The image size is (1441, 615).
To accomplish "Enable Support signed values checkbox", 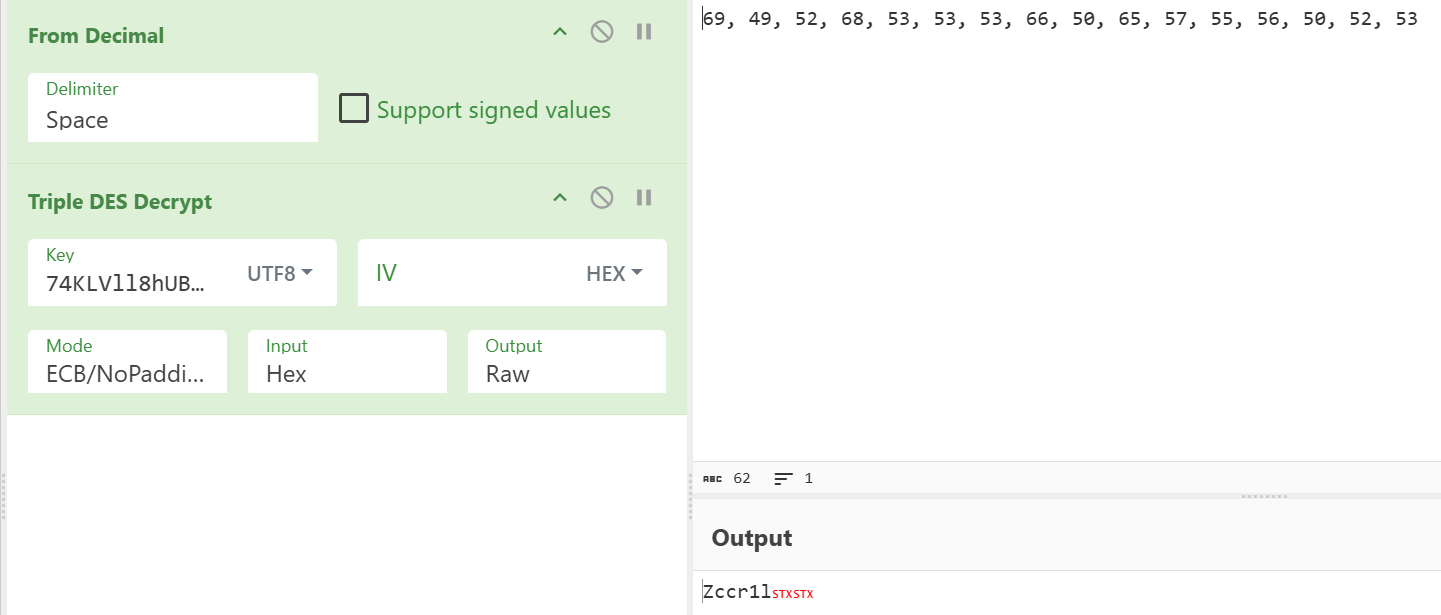I will (354, 108).
